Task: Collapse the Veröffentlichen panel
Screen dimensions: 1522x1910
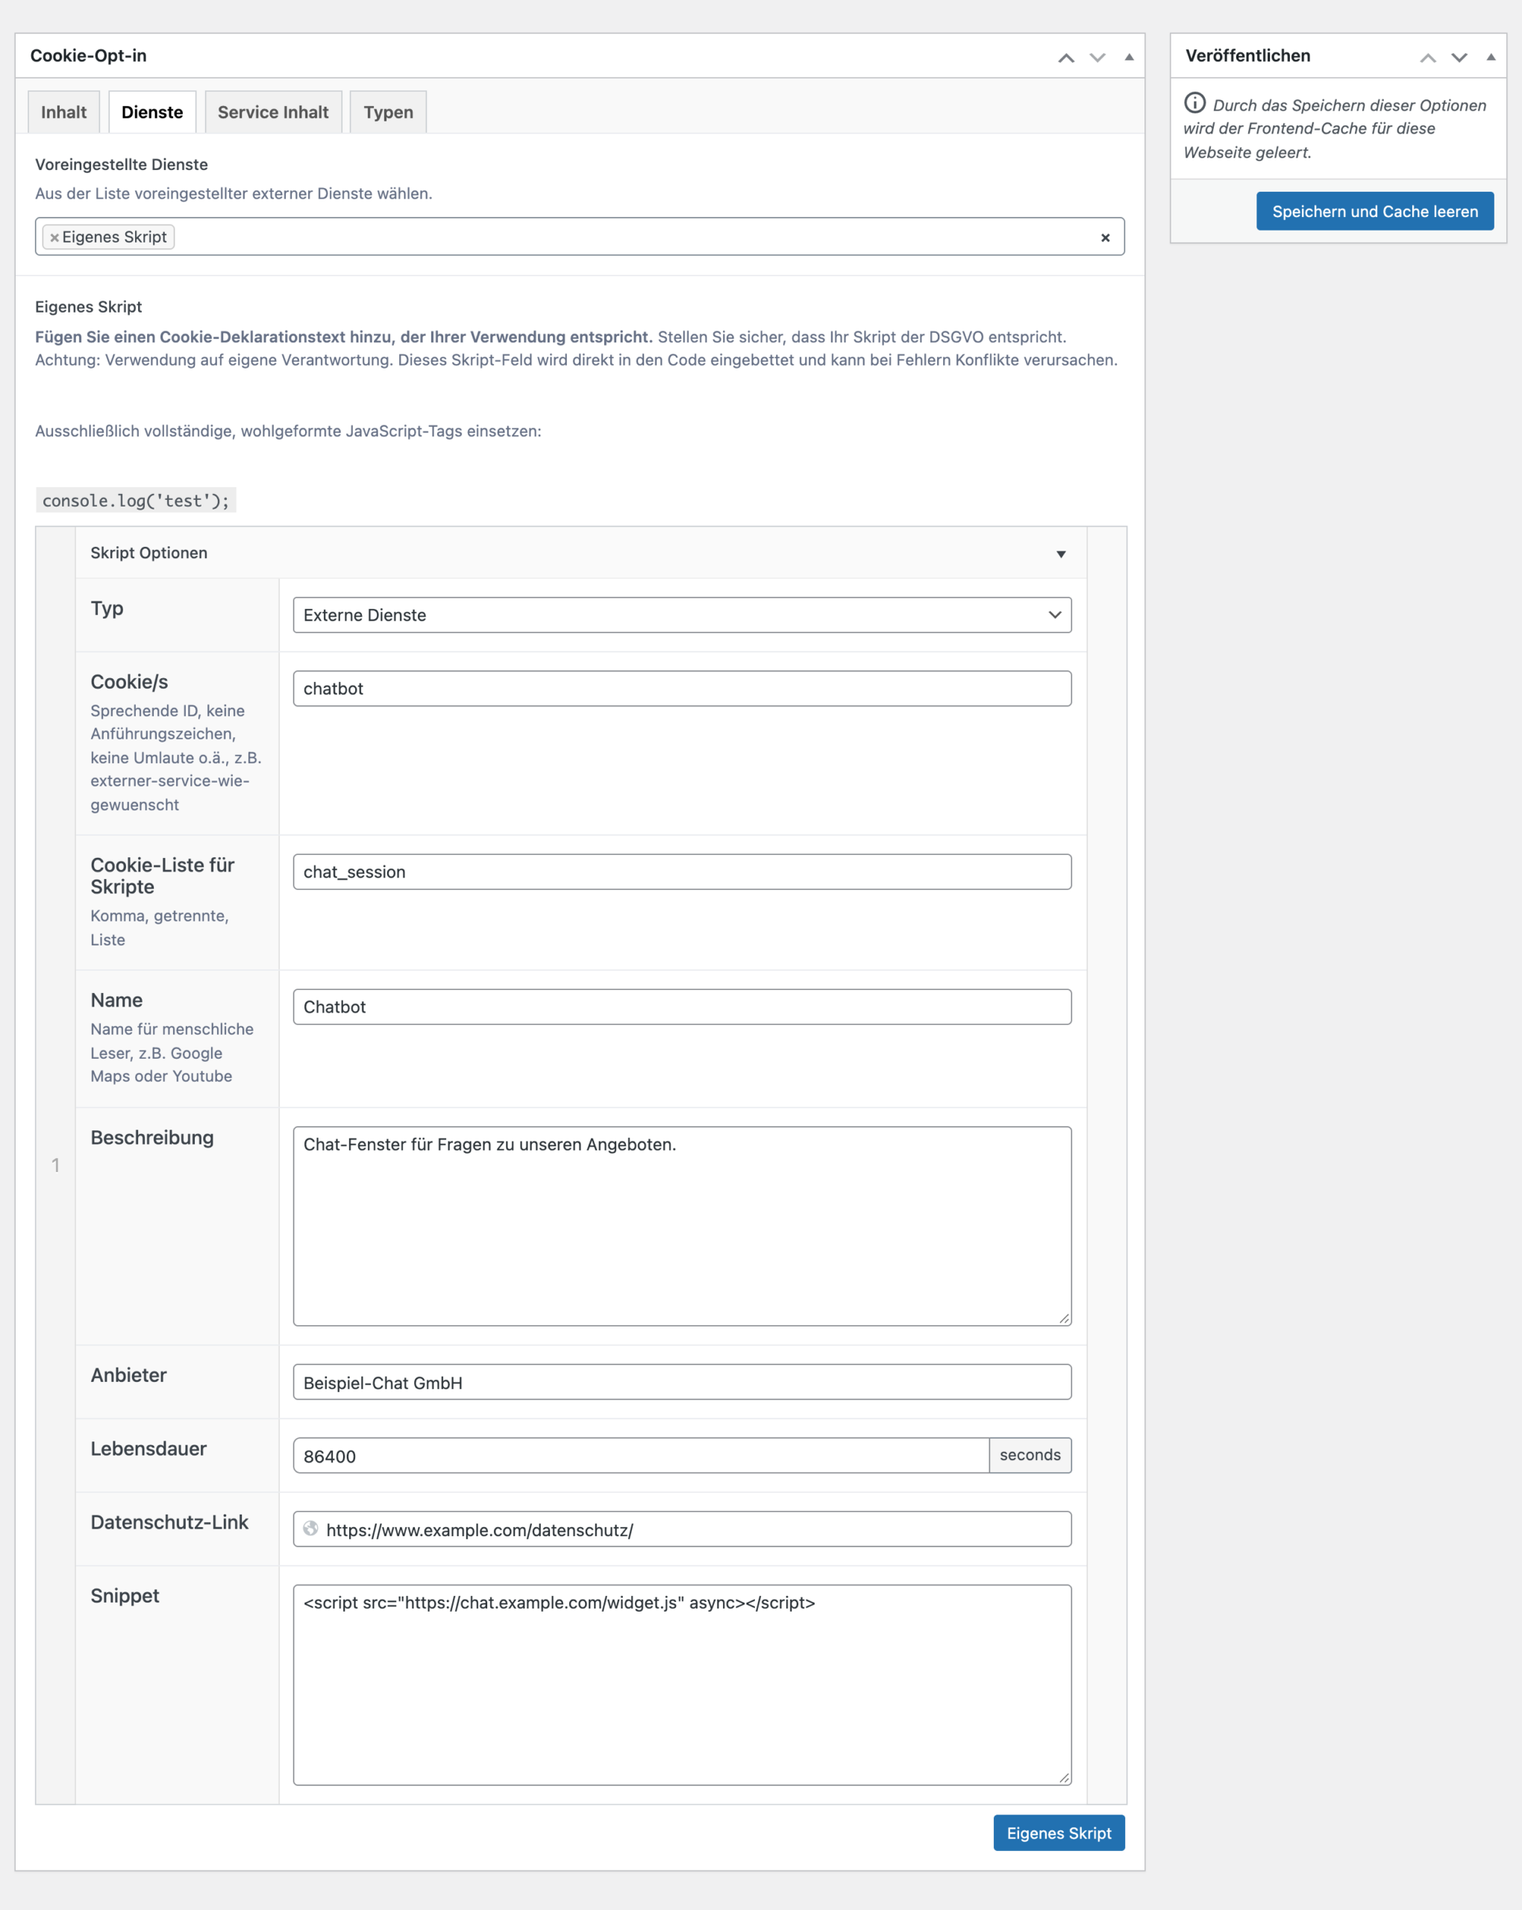Action: coord(1491,57)
